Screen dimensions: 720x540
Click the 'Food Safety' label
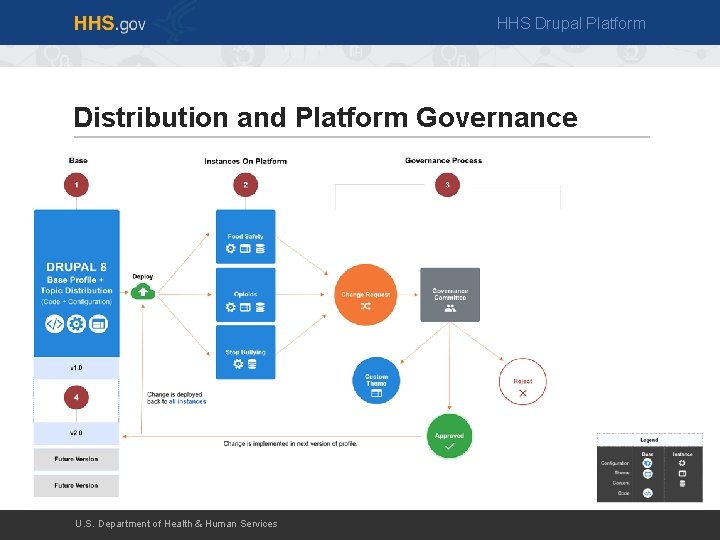(x=245, y=236)
